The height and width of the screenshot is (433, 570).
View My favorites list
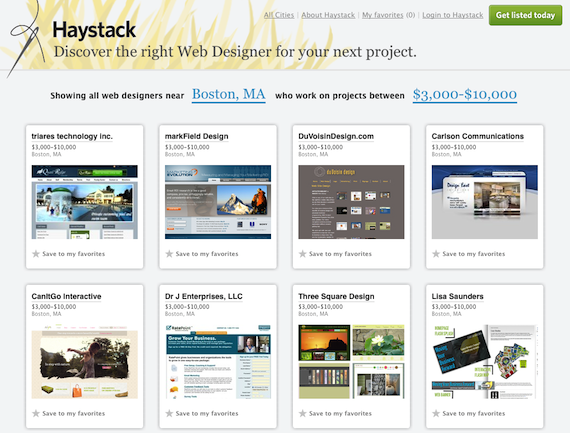[x=383, y=15]
